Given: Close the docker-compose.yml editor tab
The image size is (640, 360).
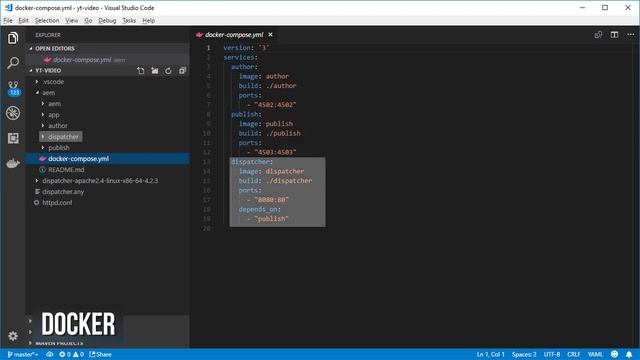Looking at the screenshot, I should 270,35.
